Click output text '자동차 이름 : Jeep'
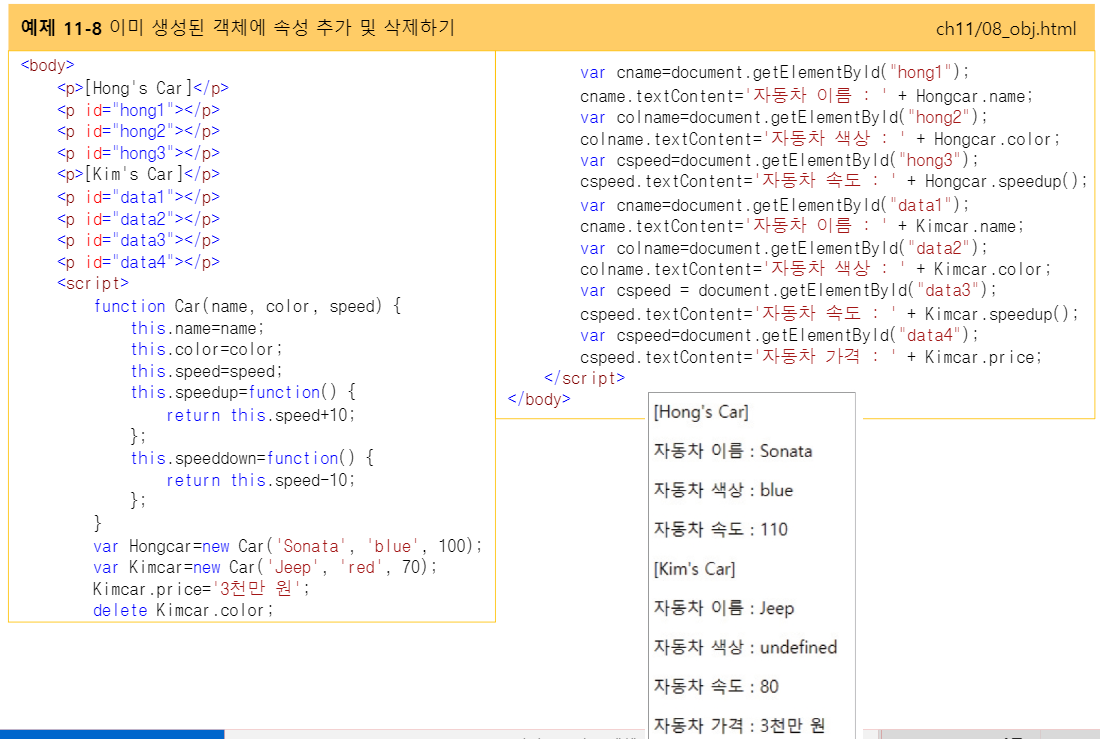This screenshot has width=1100, height=739. 723,608
